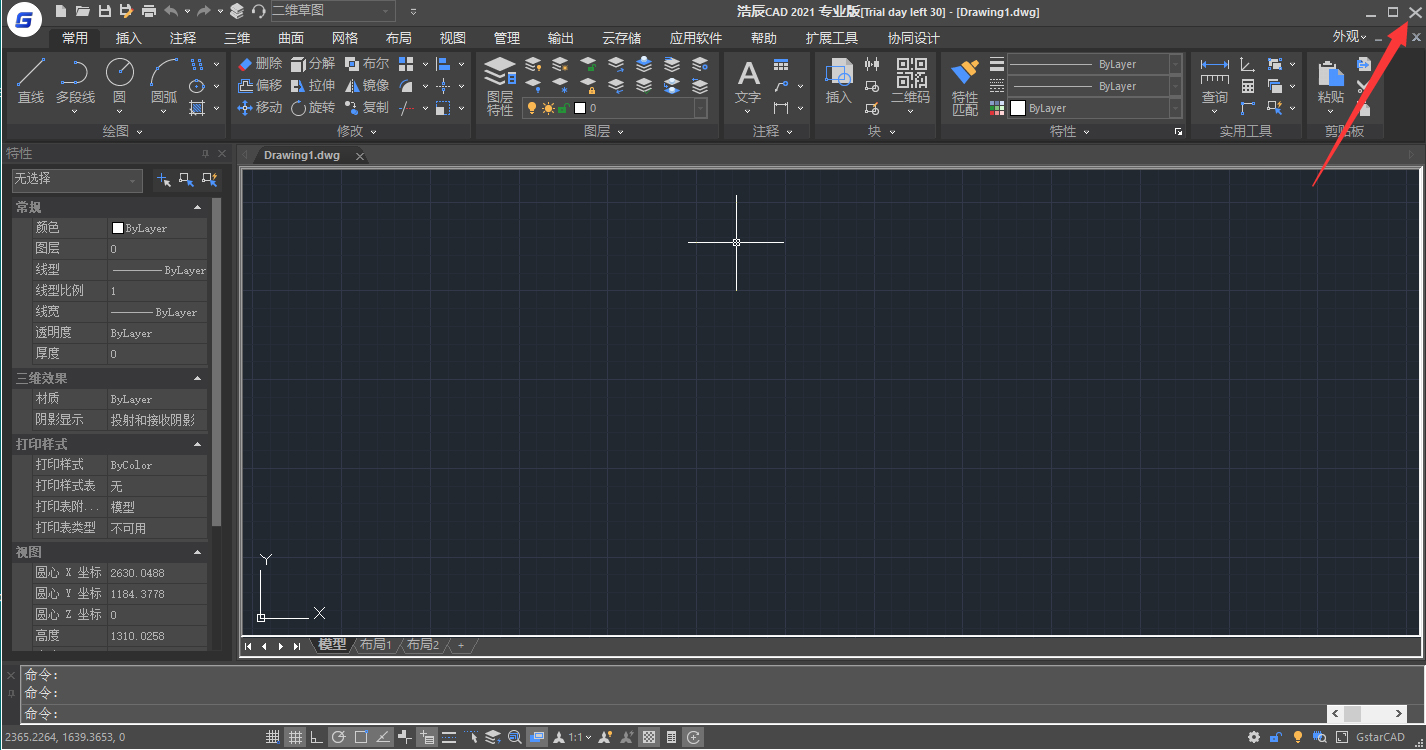Collapse the 常规 properties section
This screenshot has height=750, width=1426.
point(197,207)
